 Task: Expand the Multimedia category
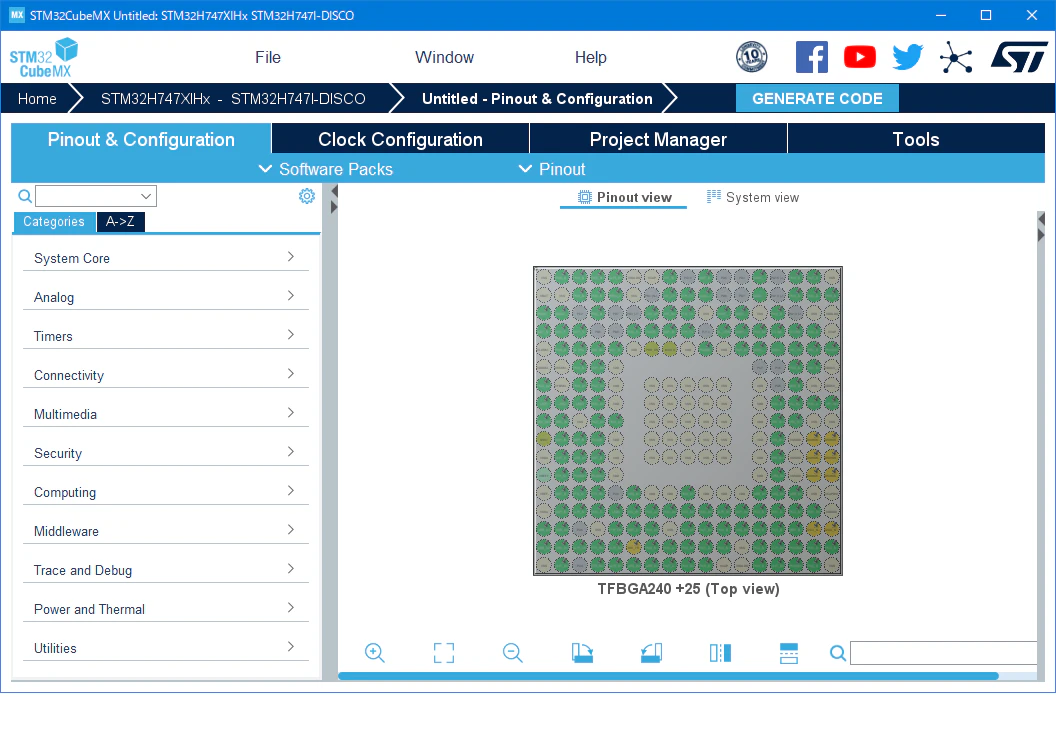pos(166,414)
